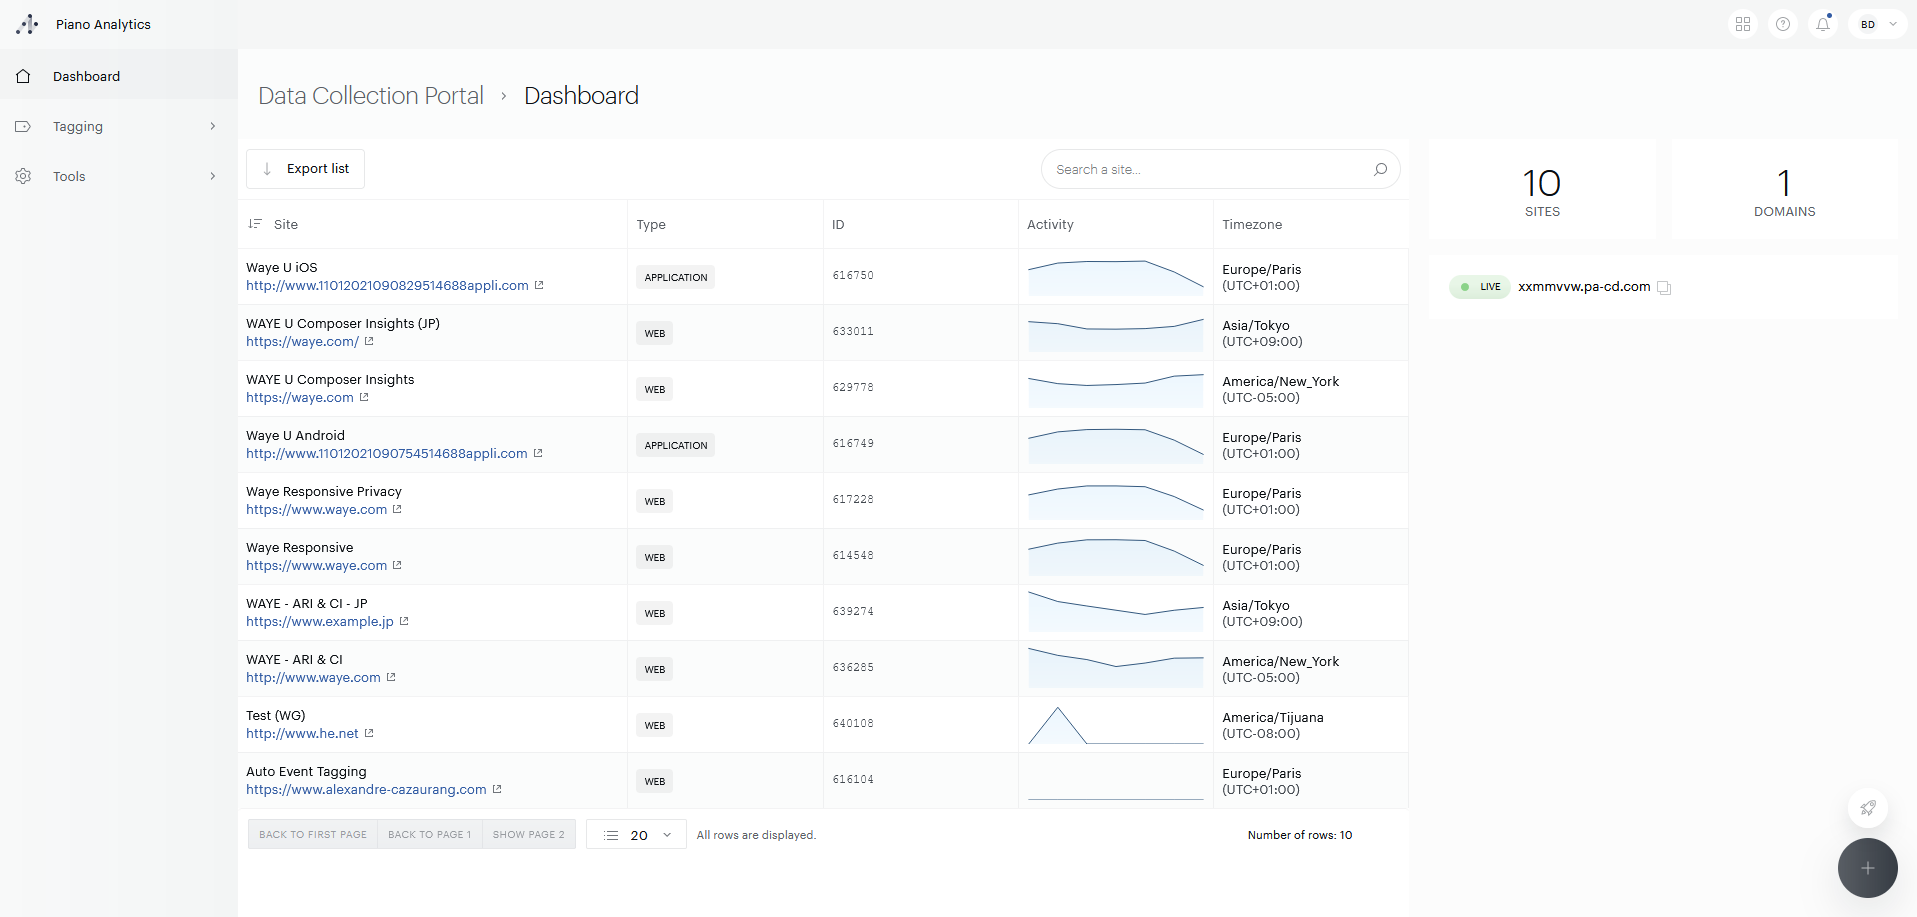Click the Export list button
The height and width of the screenshot is (917, 1917).
(305, 169)
